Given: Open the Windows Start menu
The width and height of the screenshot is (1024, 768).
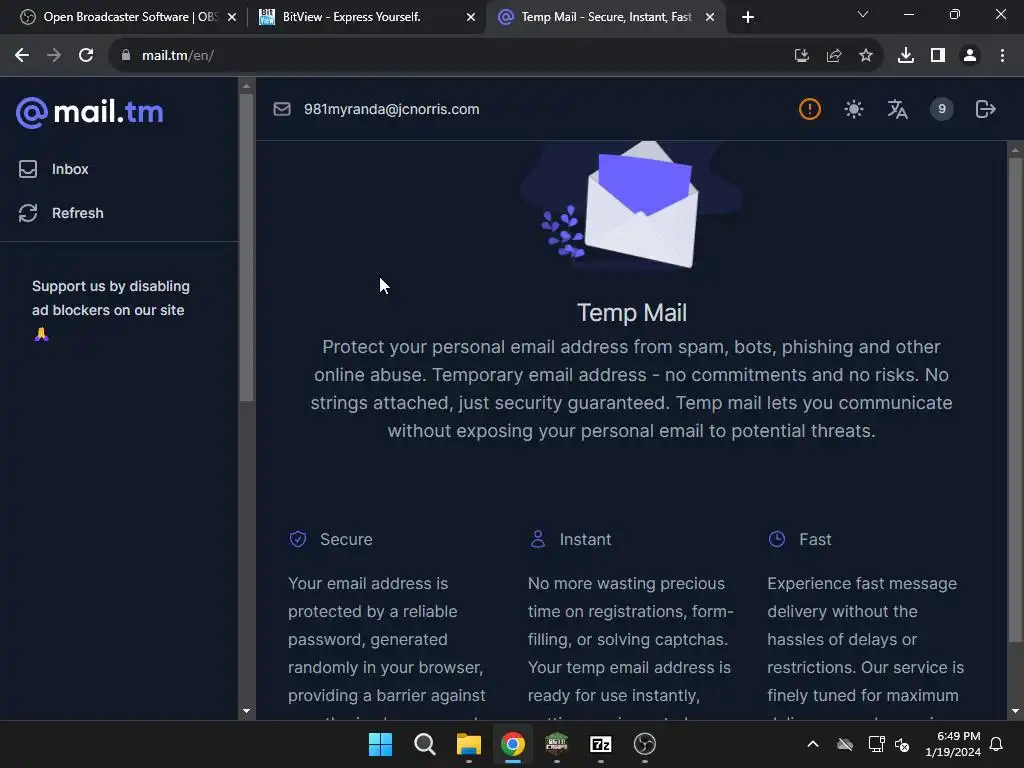Looking at the screenshot, I should pos(380,744).
